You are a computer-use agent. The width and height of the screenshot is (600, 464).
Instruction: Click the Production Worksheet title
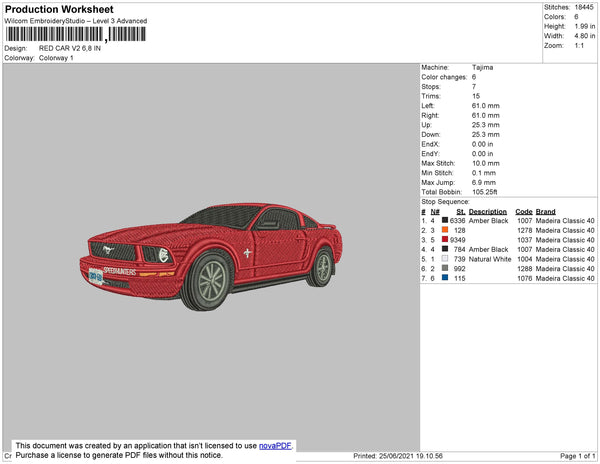click(59, 10)
